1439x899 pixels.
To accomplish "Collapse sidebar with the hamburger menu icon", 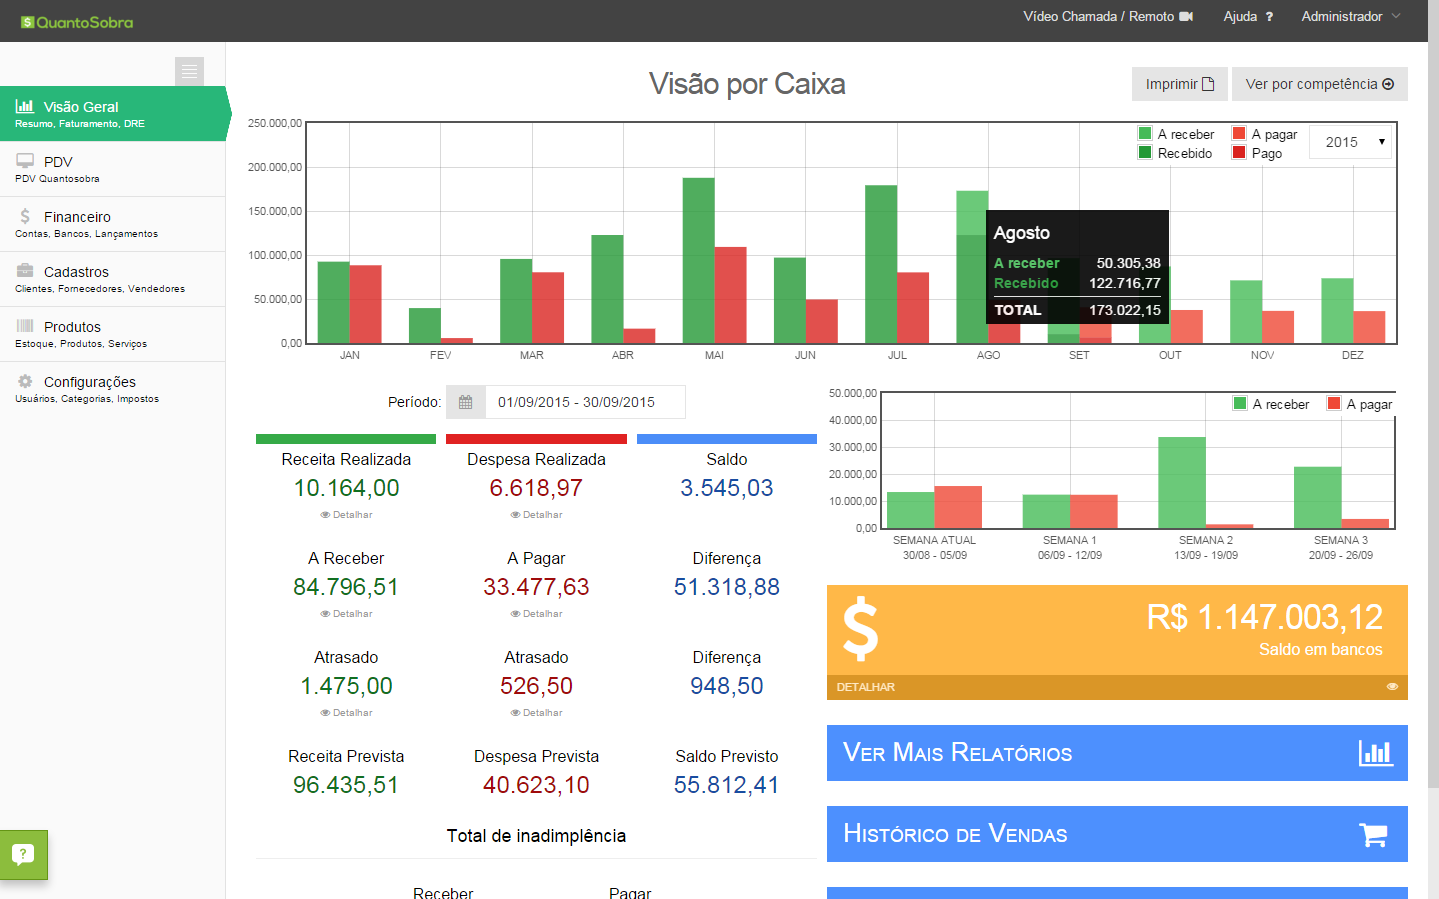I will tap(189, 71).
